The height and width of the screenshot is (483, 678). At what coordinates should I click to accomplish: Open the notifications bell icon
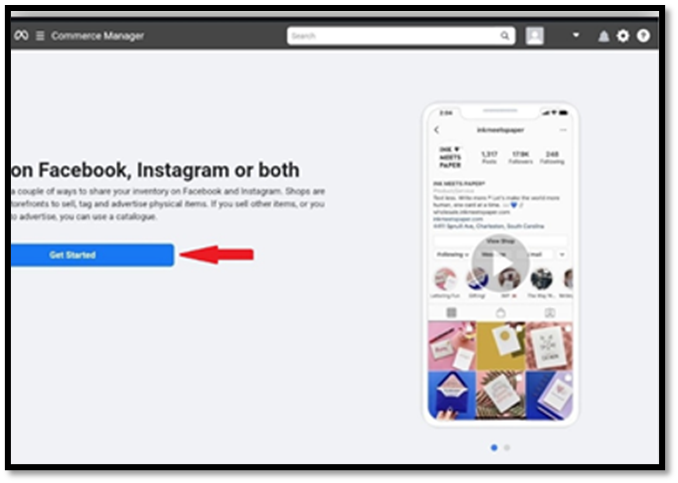coord(604,36)
